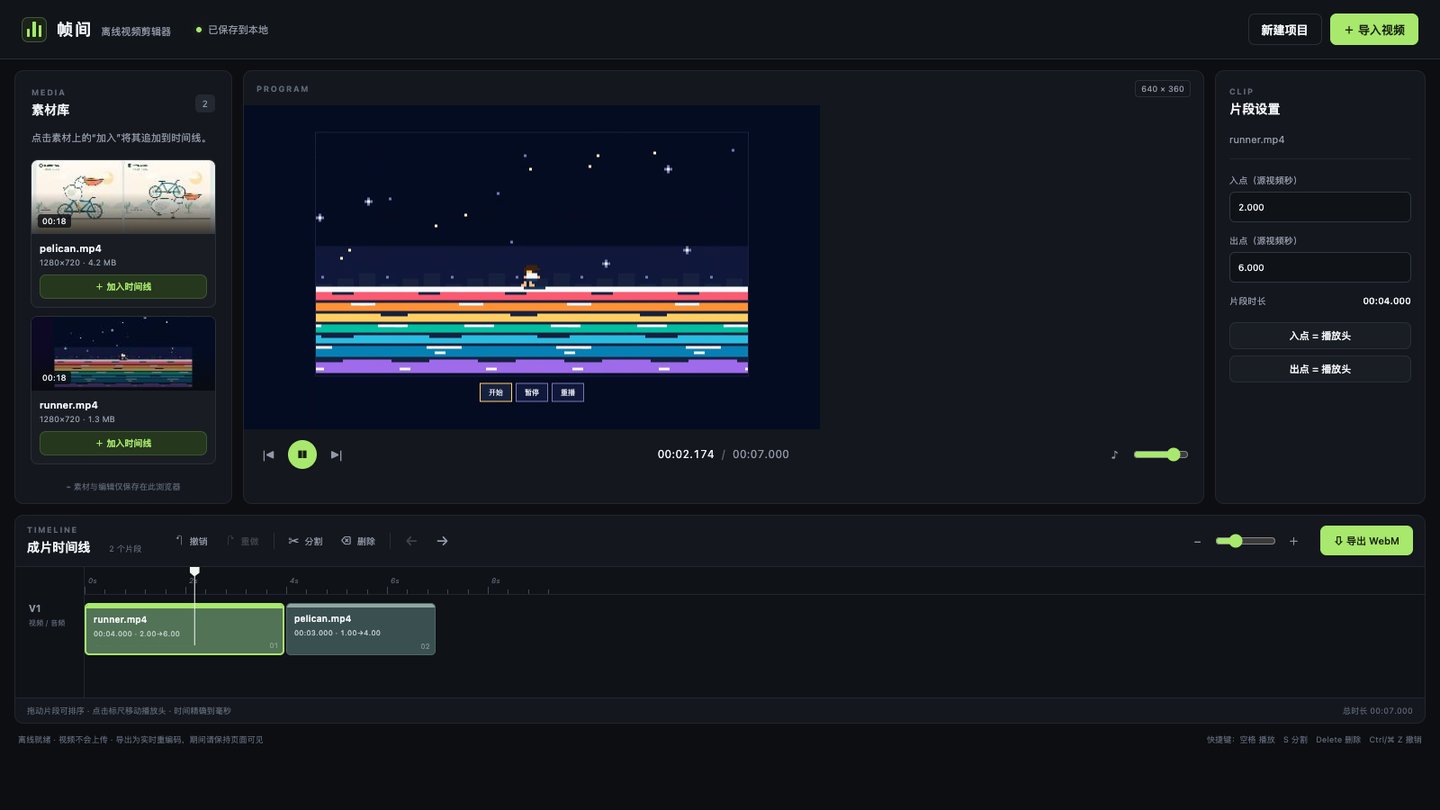
Task: Click the 2 个片段 clip count label
Action: tap(125, 549)
